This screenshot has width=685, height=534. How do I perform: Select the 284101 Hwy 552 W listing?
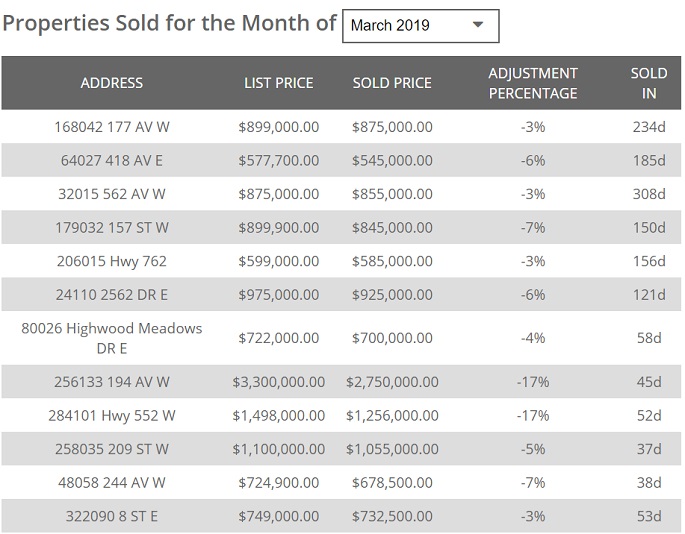[x=112, y=415]
